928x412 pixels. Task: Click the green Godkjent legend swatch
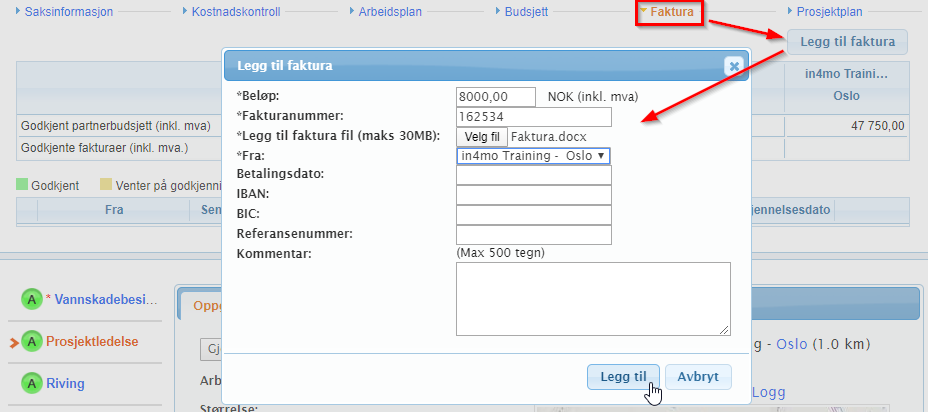click(23, 185)
